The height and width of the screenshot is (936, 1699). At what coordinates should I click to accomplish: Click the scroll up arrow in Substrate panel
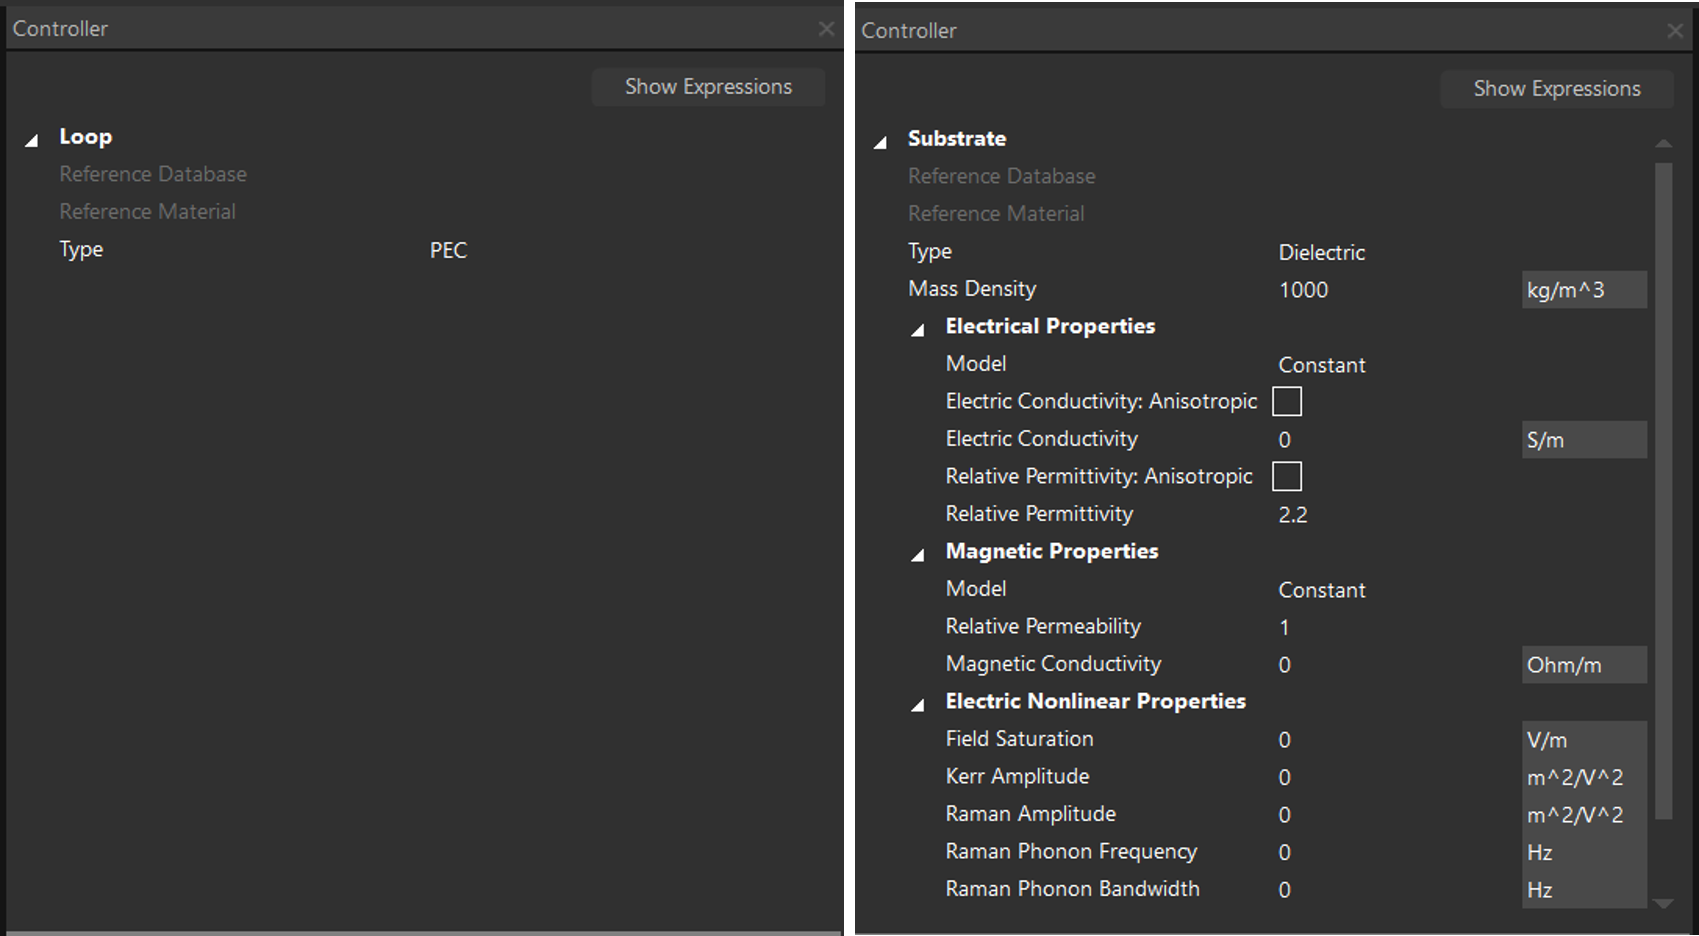[x=1663, y=144]
